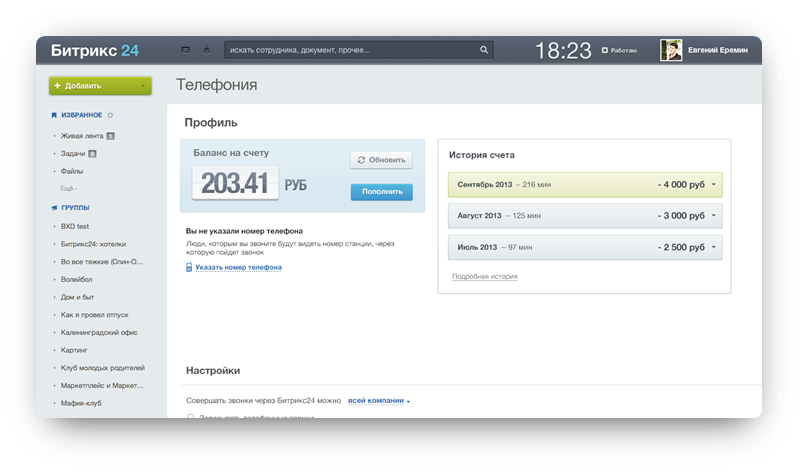
Task: Click the 203.41 balance value
Action: point(235,183)
